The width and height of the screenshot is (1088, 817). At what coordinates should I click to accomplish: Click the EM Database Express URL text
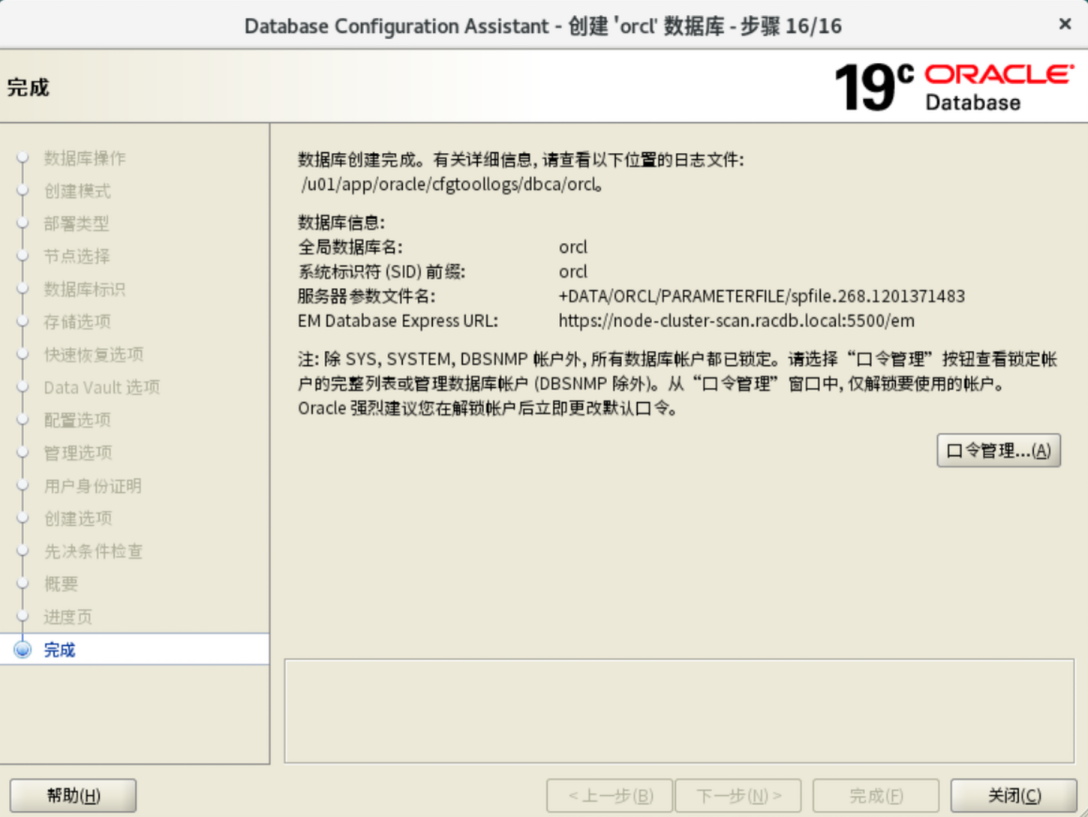coord(736,321)
